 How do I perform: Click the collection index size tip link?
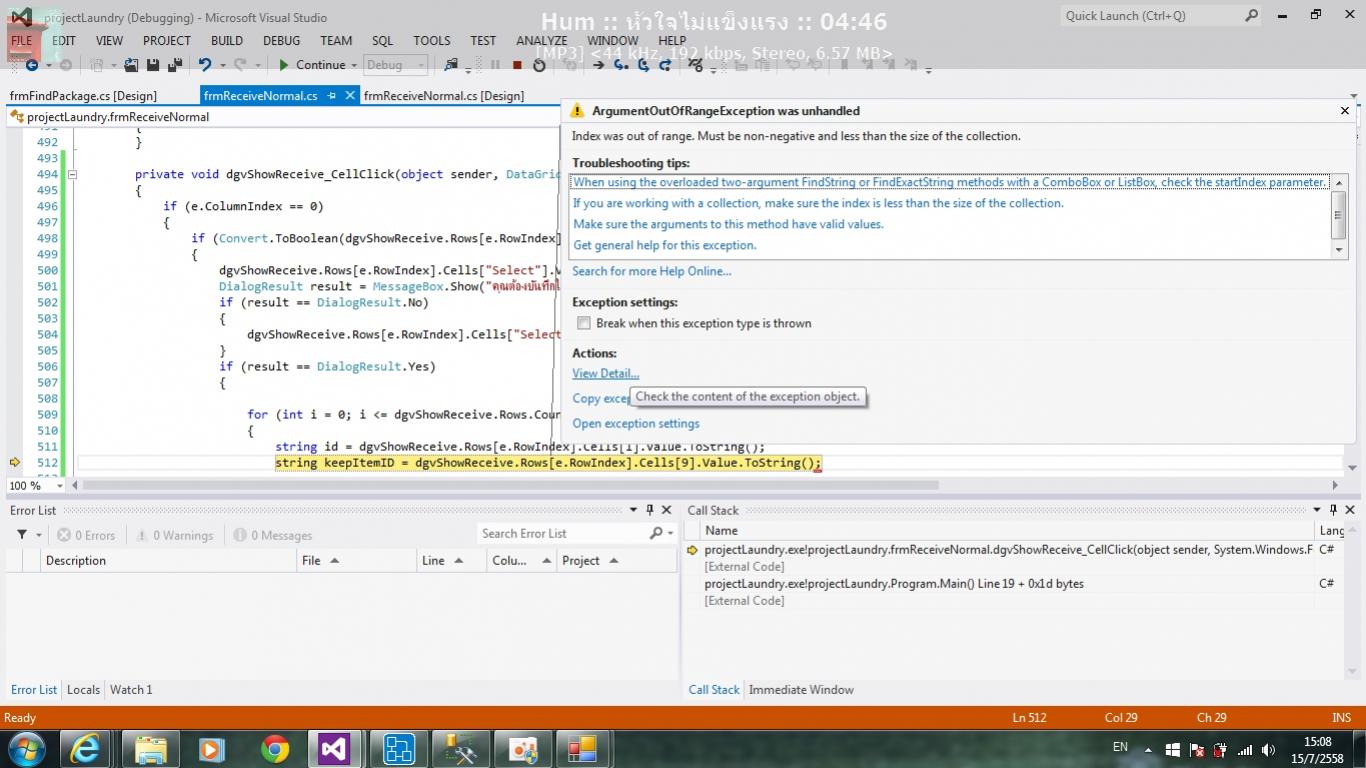[x=818, y=203]
